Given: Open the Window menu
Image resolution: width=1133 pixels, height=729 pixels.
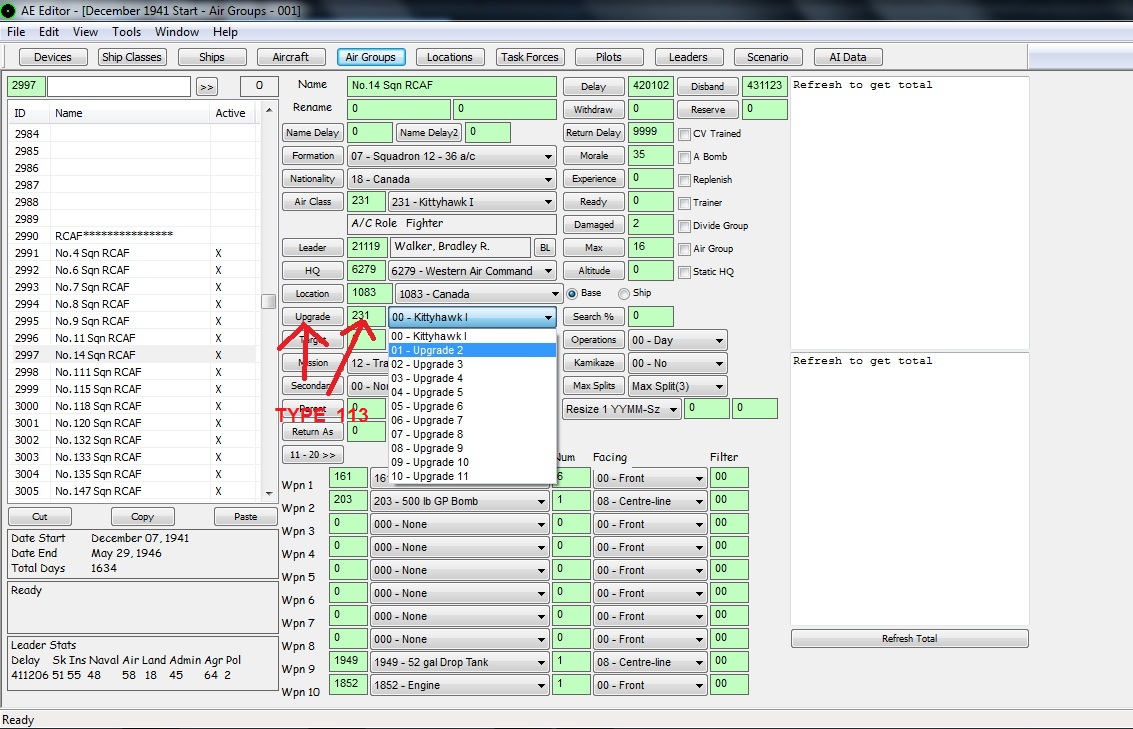Looking at the screenshot, I should tap(177, 32).
